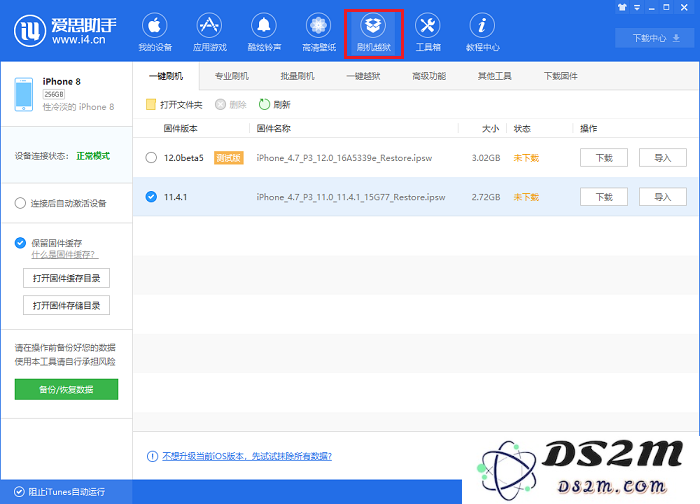The width and height of the screenshot is (700, 504).
Task: Click iPhone_4.7_P3_12.0_16A5339e_Restore.ipsw file name
Action: 344,158
